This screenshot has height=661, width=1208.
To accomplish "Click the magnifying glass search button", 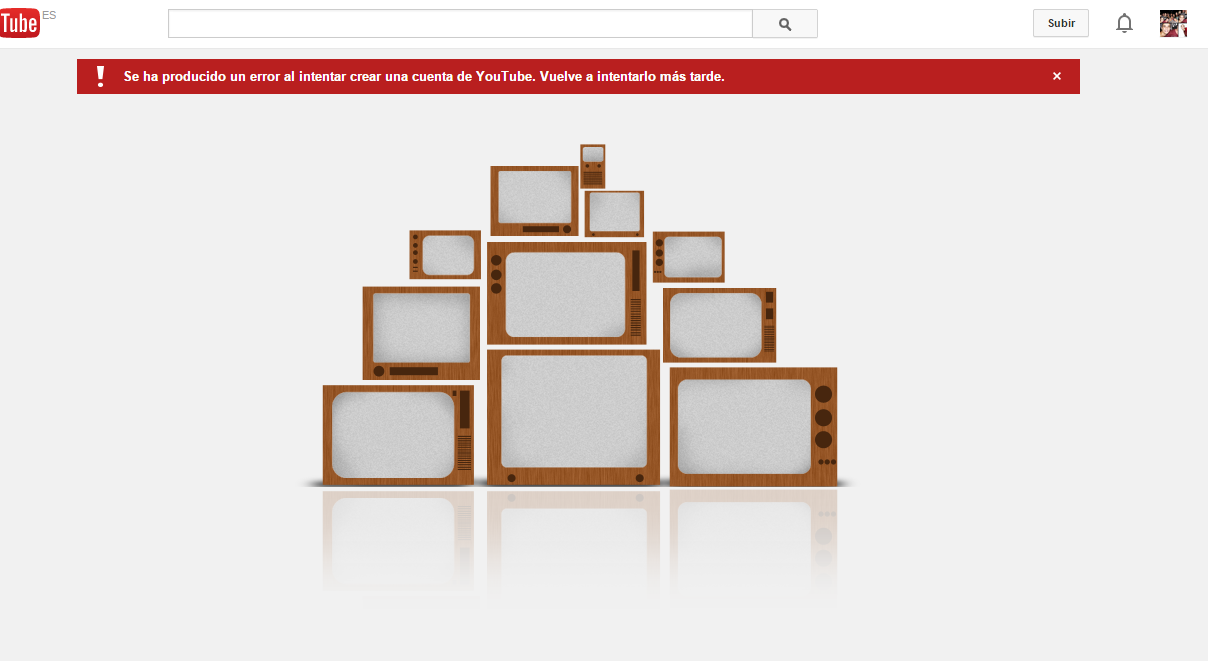I will 785,24.
